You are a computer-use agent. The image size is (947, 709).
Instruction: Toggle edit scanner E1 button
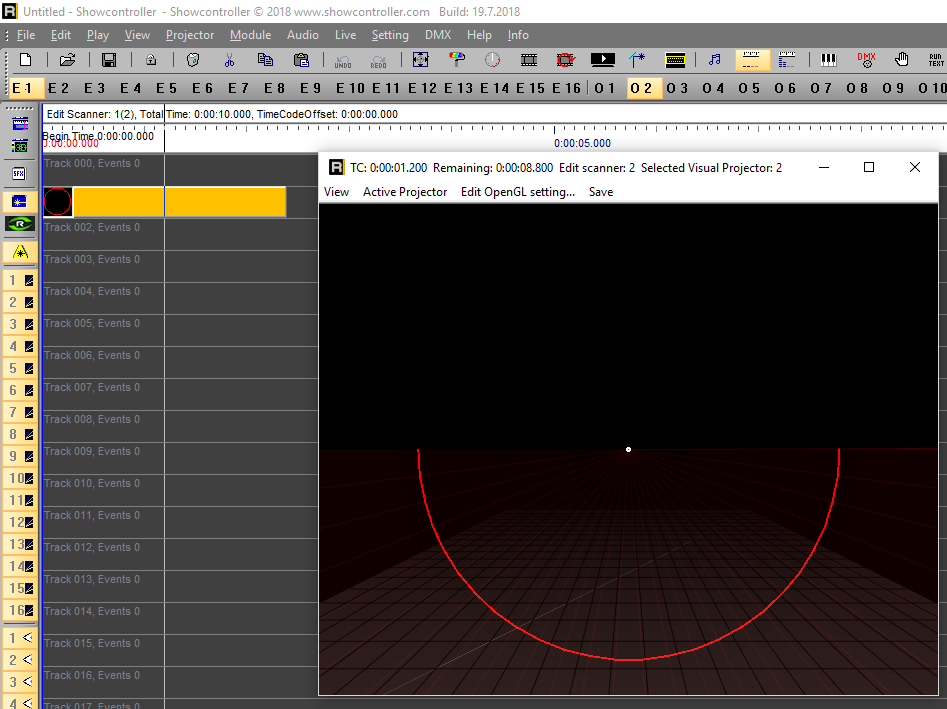[x=24, y=88]
